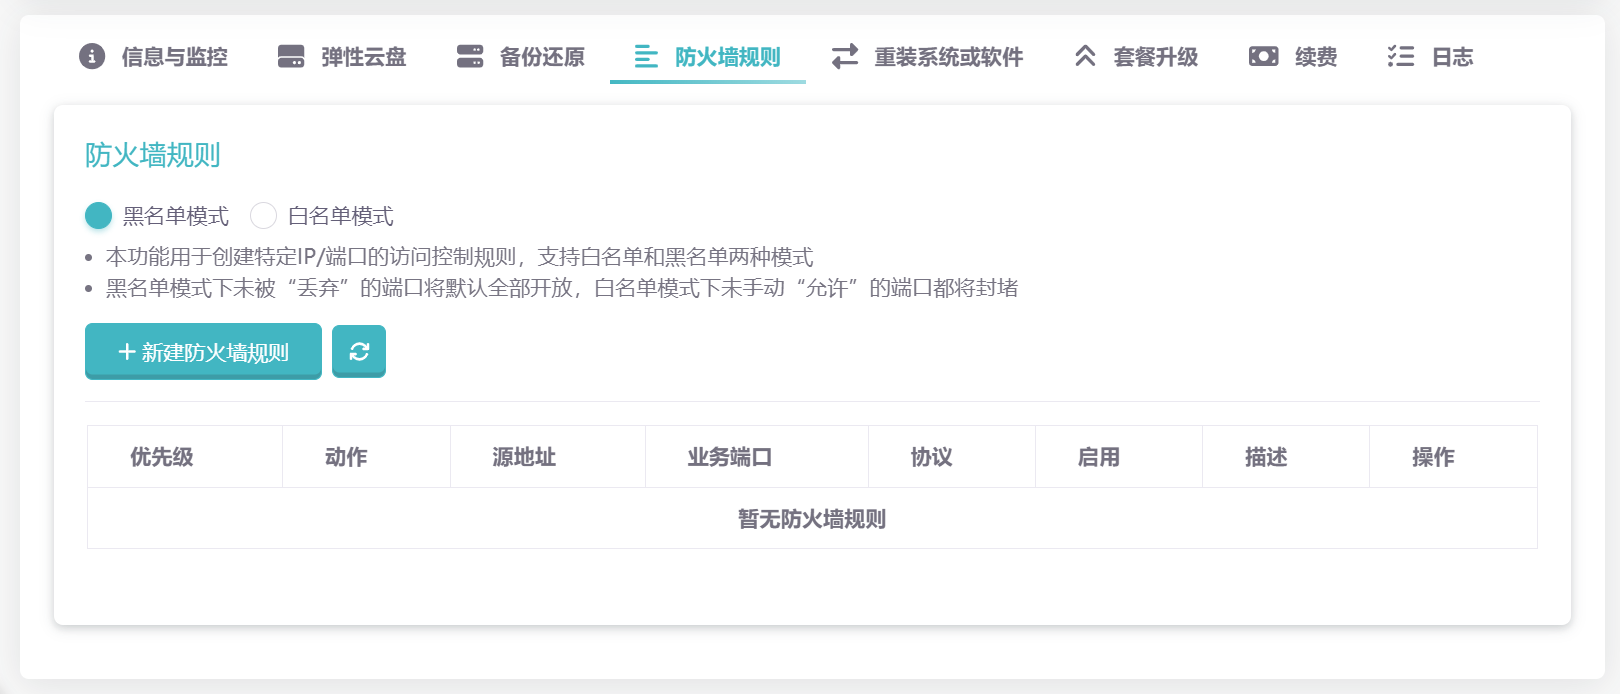Refresh the firewall rules list
Screen dimensions: 1620x694
[359, 351]
